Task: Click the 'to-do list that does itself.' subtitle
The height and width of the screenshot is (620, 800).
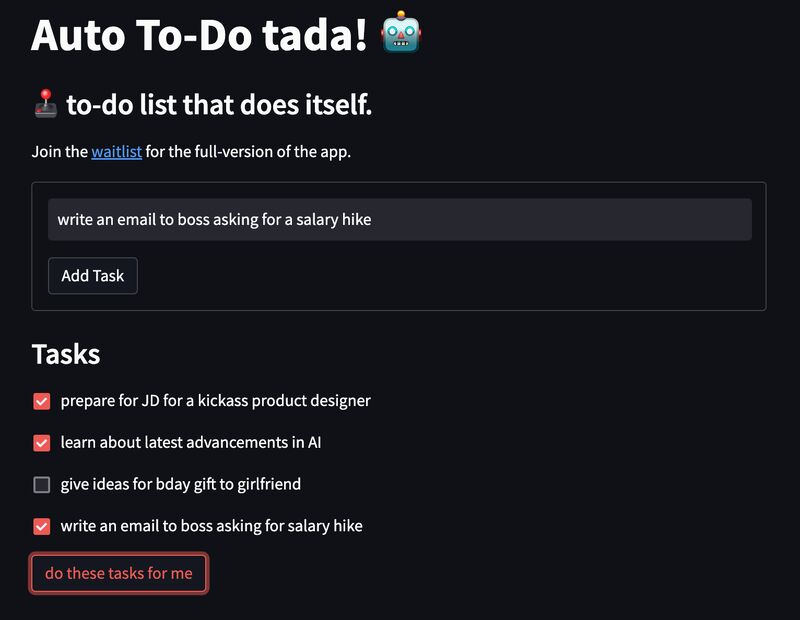Action: pyautogui.click(x=219, y=105)
